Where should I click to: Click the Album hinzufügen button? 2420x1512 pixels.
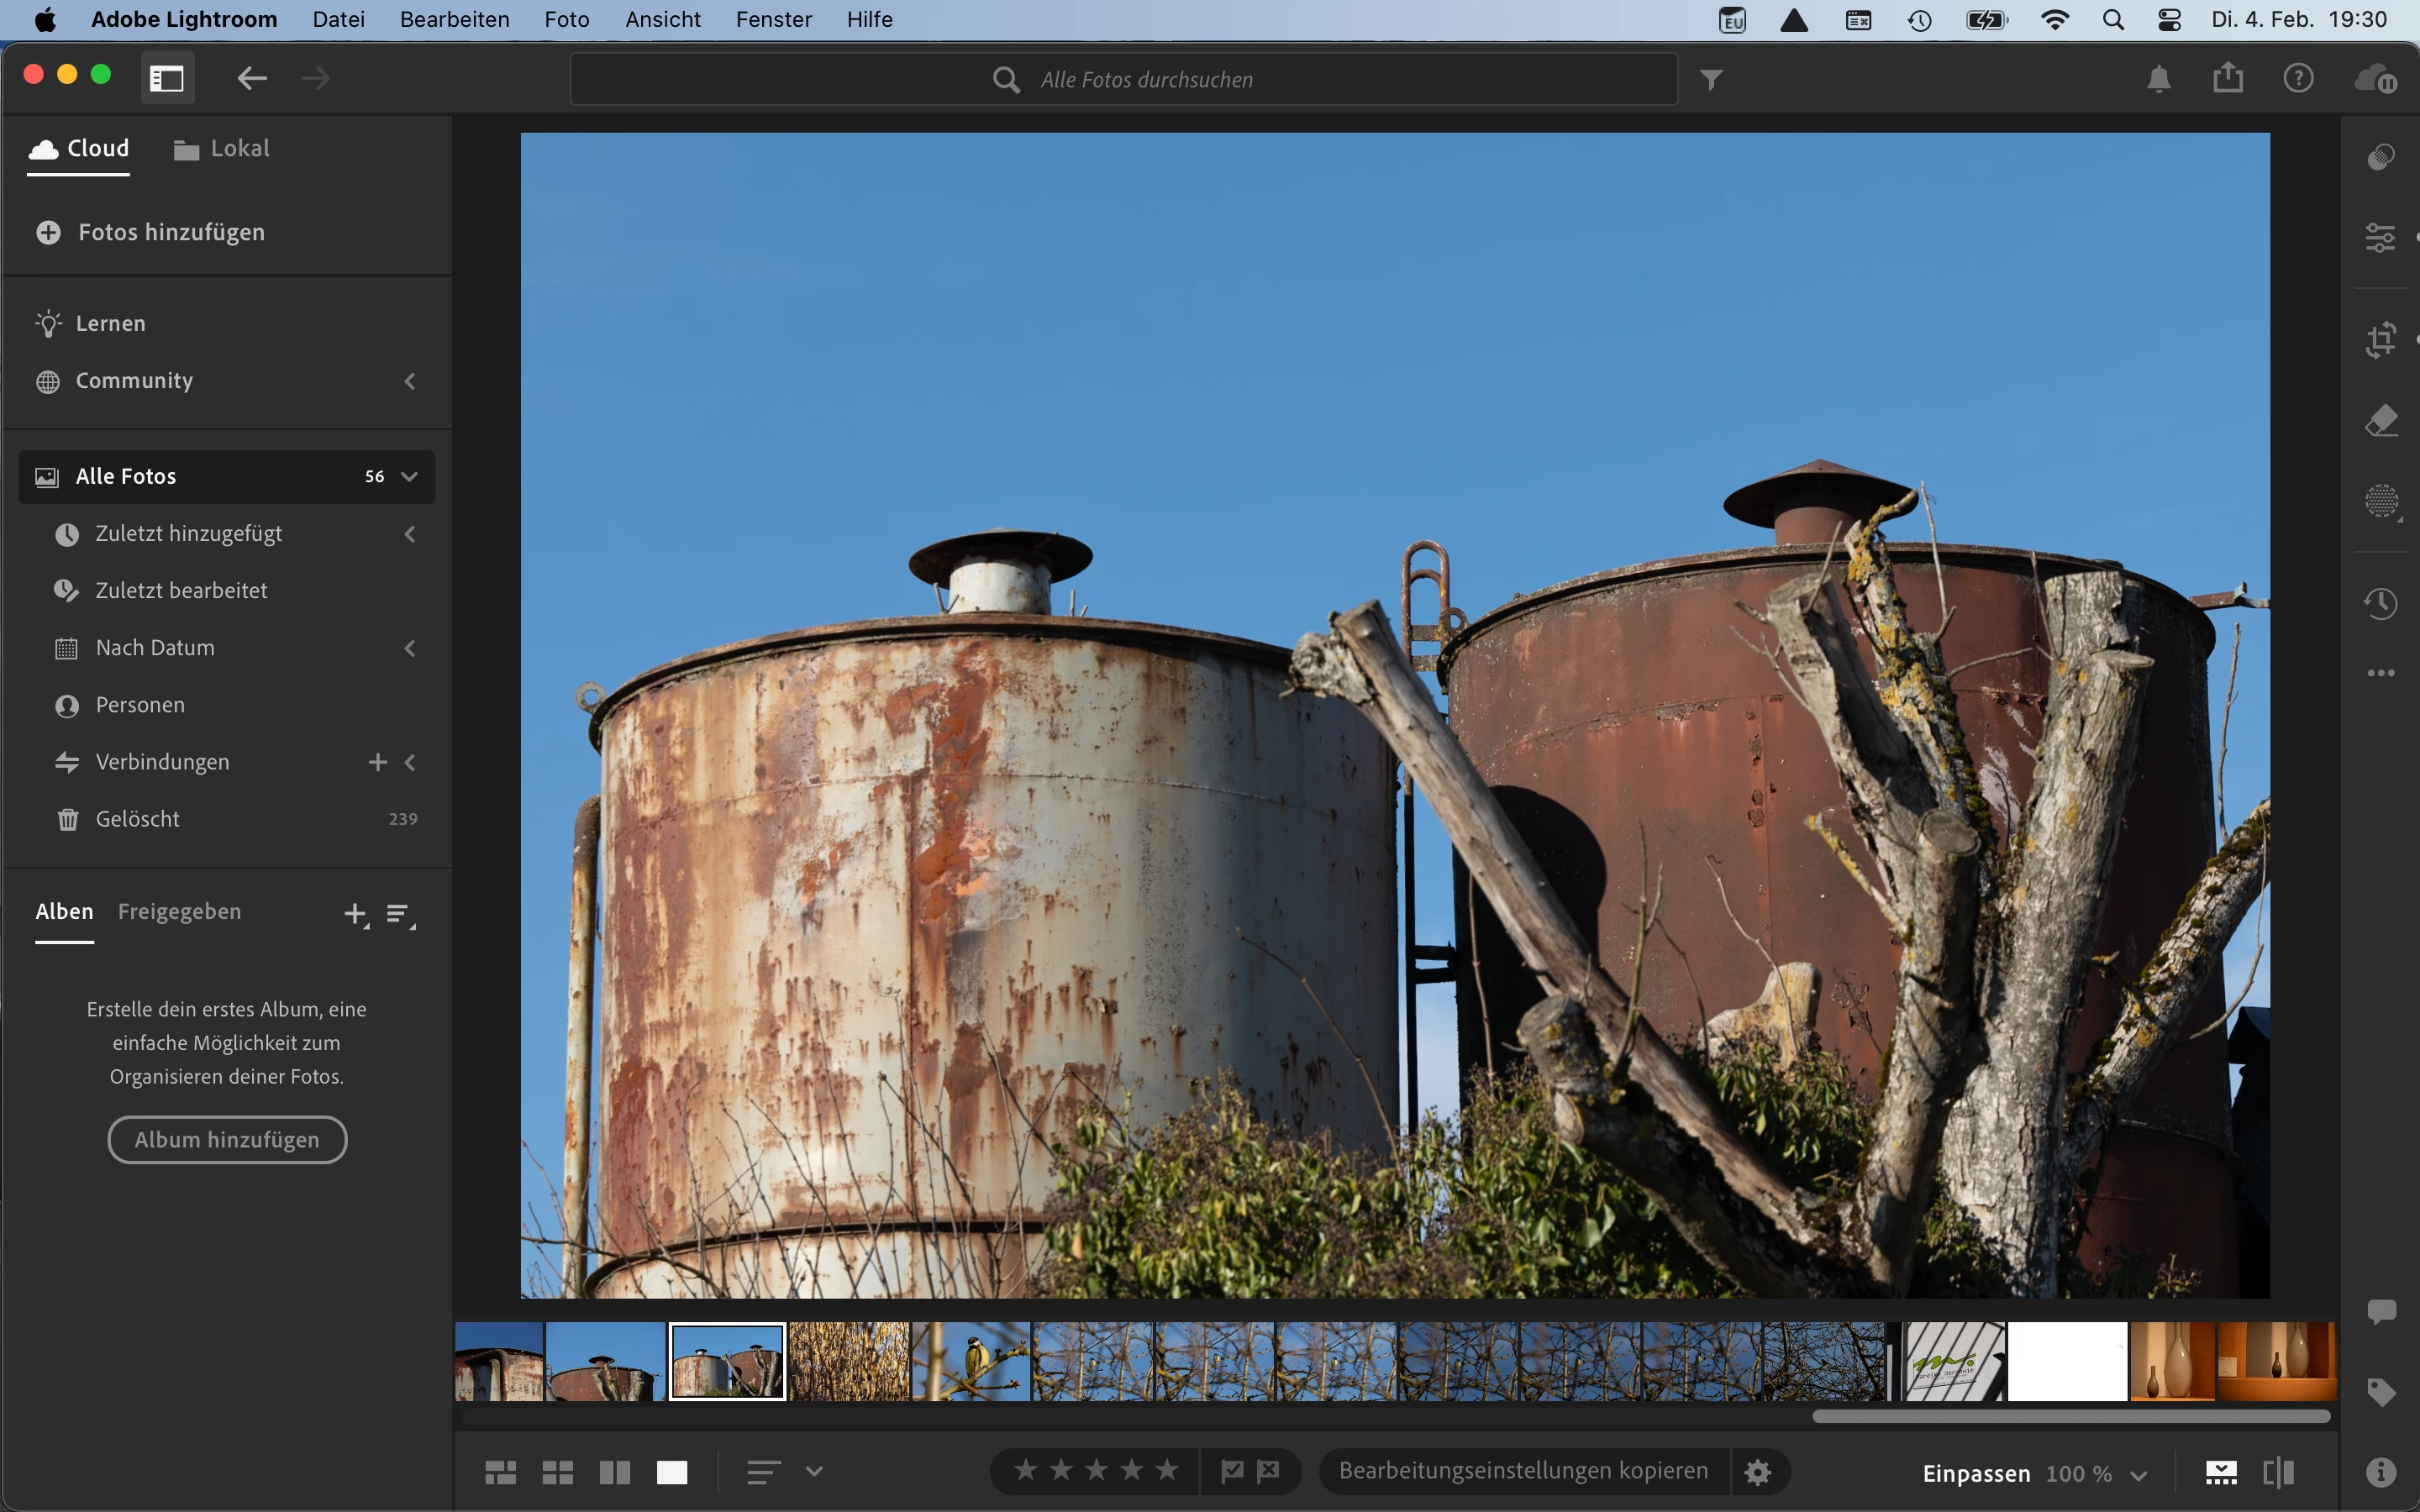click(x=227, y=1139)
